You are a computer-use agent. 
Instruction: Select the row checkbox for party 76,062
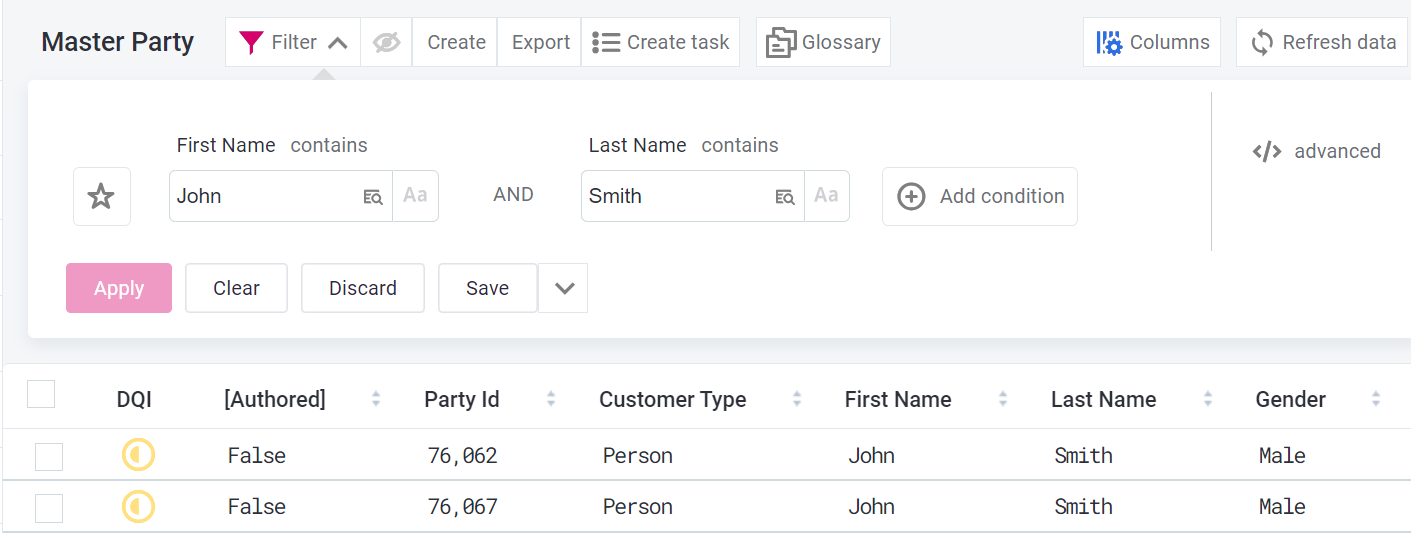[49, 457]
